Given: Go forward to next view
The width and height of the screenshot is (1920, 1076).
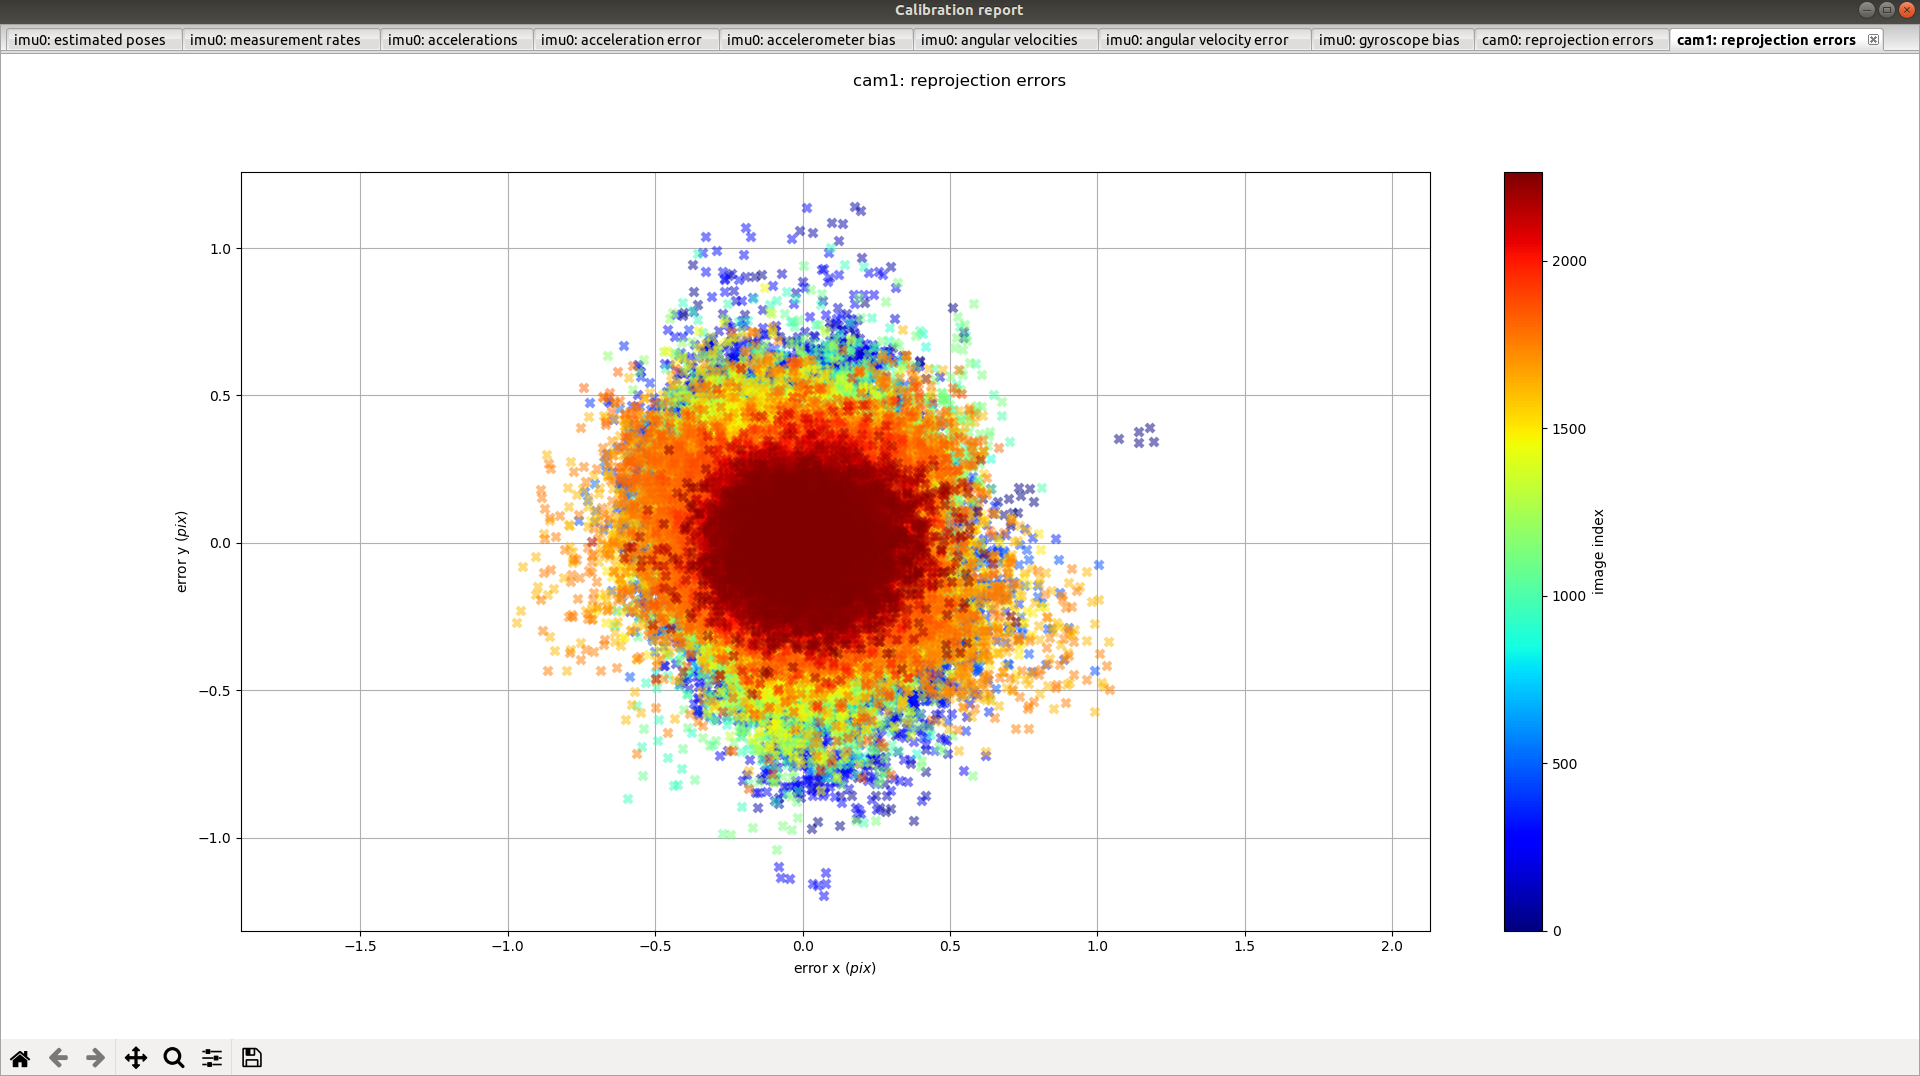Looking at the screenshot, I should pyautogui.click(x=96, y=1058).
